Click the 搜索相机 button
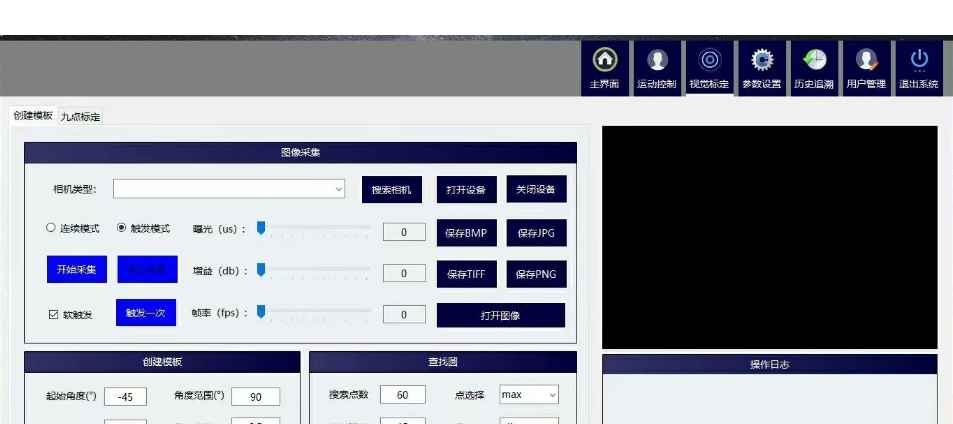Screen dimensions: 953x424 (x=391, y=190)
